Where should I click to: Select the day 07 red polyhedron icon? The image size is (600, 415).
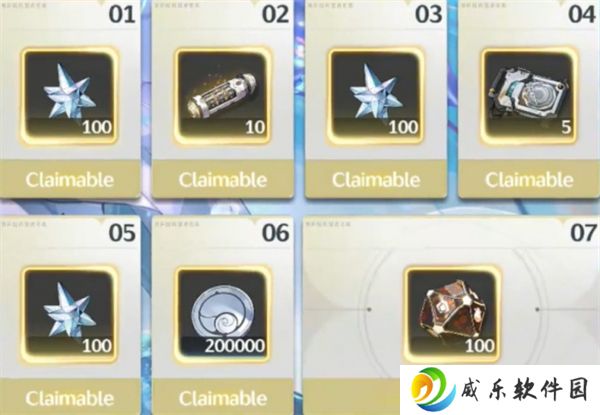[452, 314]
